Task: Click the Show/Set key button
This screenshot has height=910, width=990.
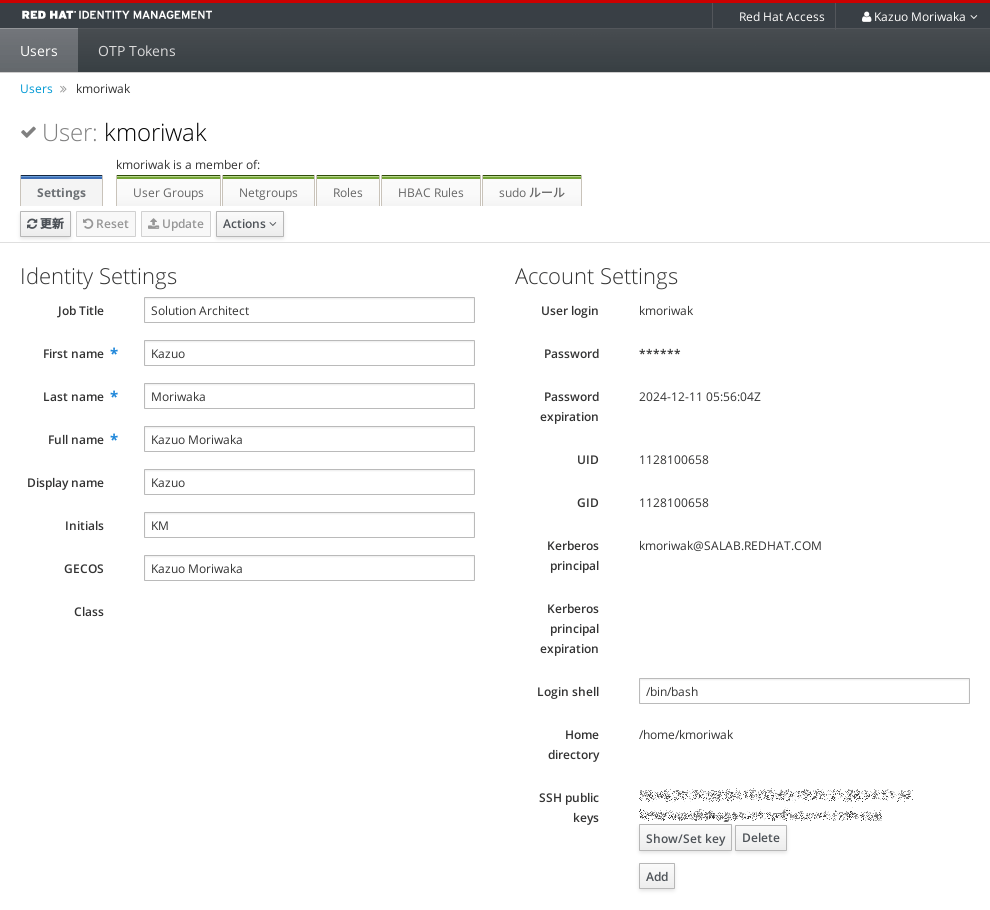Action: point(684,837)
